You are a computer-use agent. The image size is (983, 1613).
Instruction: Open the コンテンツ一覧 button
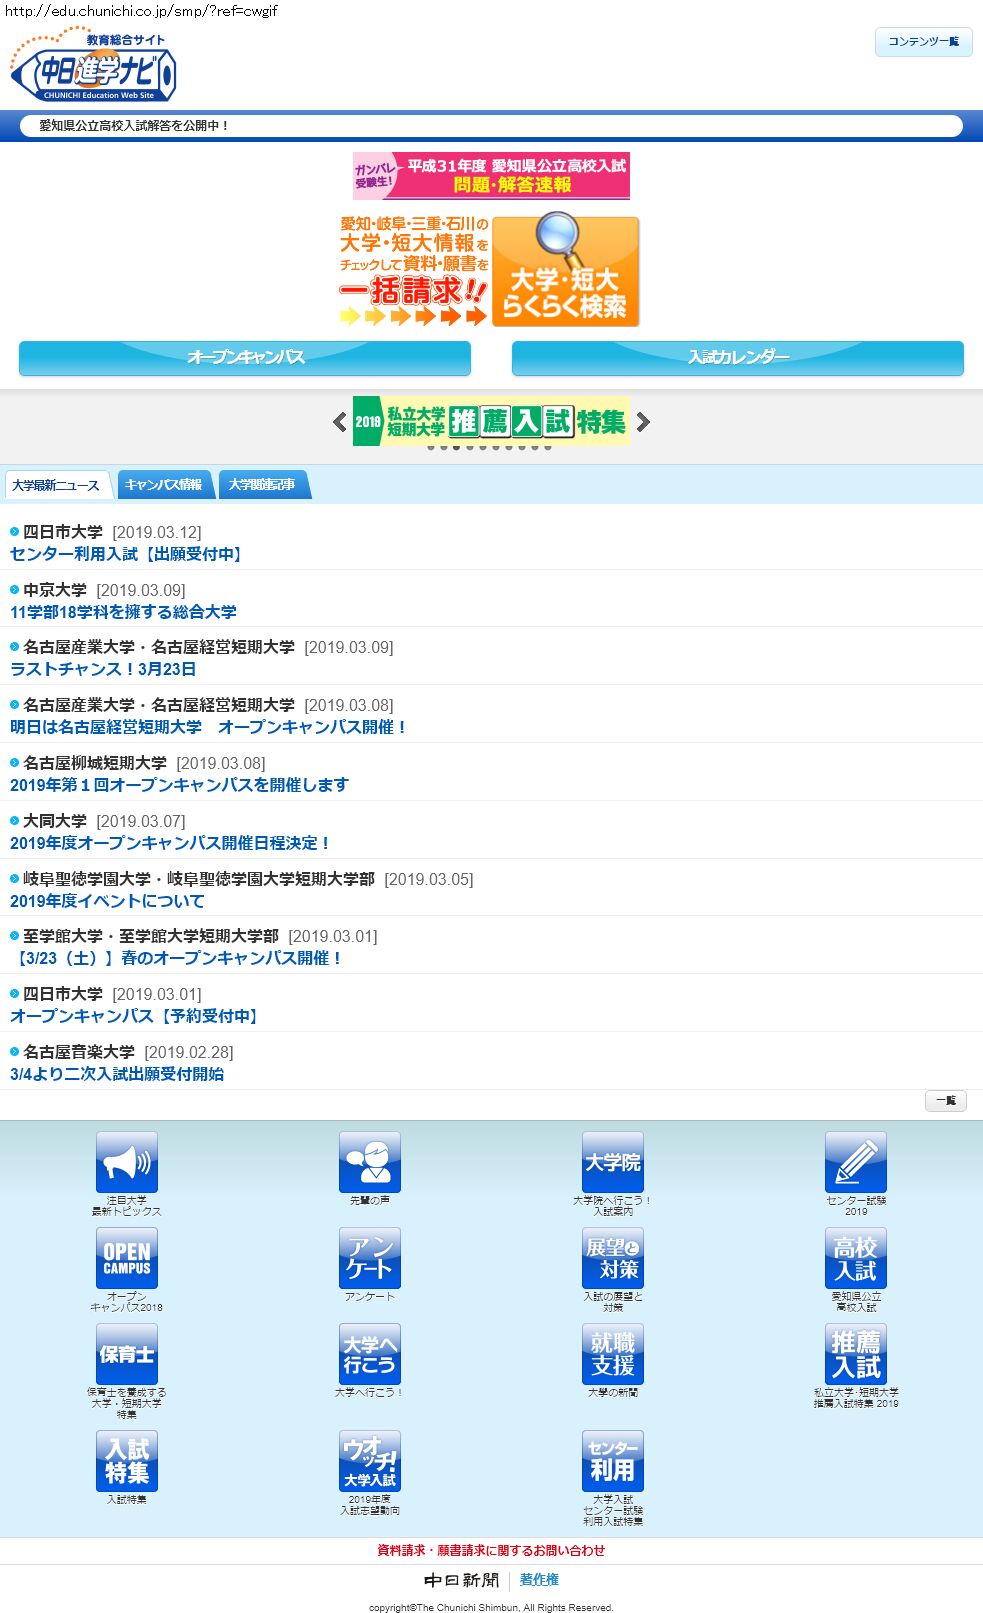923,42
